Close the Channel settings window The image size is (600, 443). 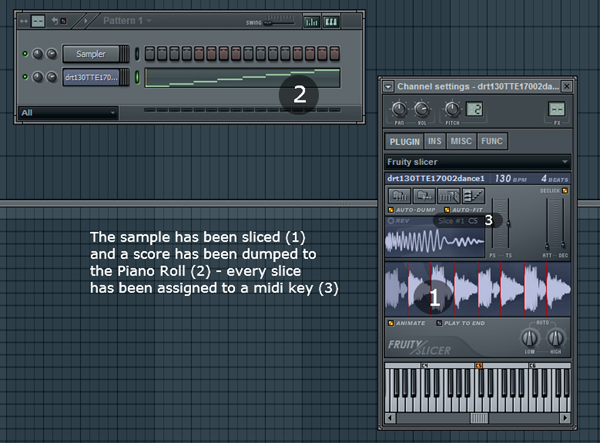tap(567, 87)
